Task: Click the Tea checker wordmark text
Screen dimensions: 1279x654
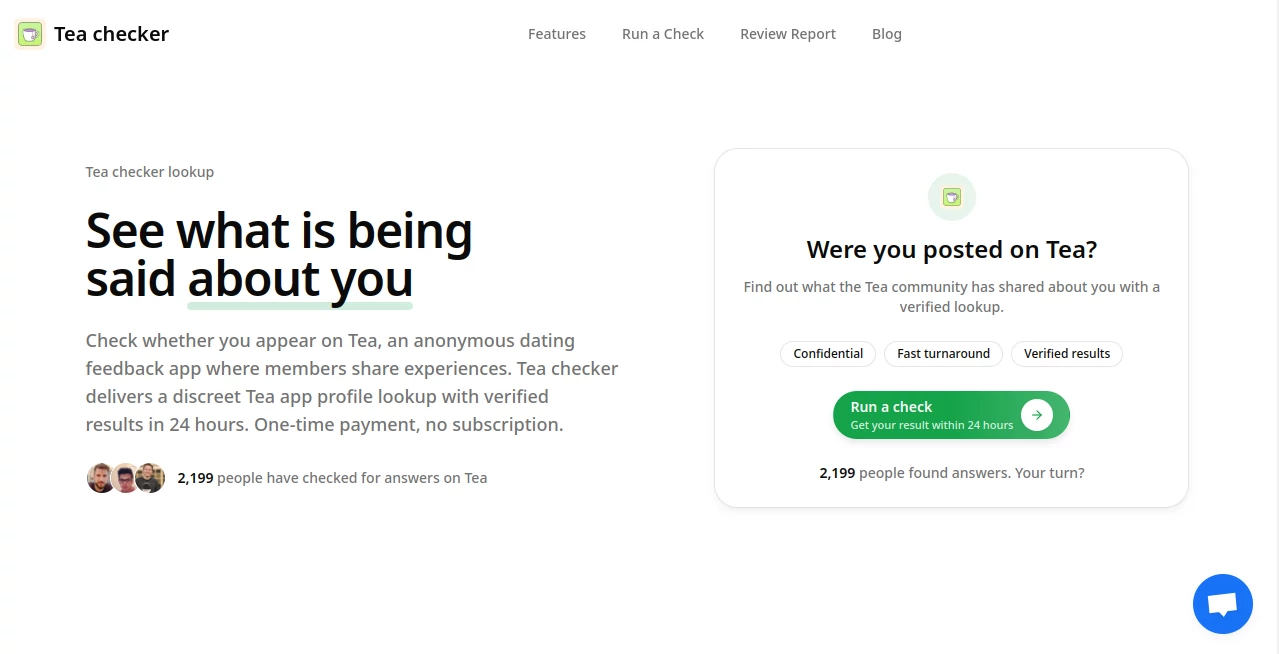Action: (x=111, y=33)
